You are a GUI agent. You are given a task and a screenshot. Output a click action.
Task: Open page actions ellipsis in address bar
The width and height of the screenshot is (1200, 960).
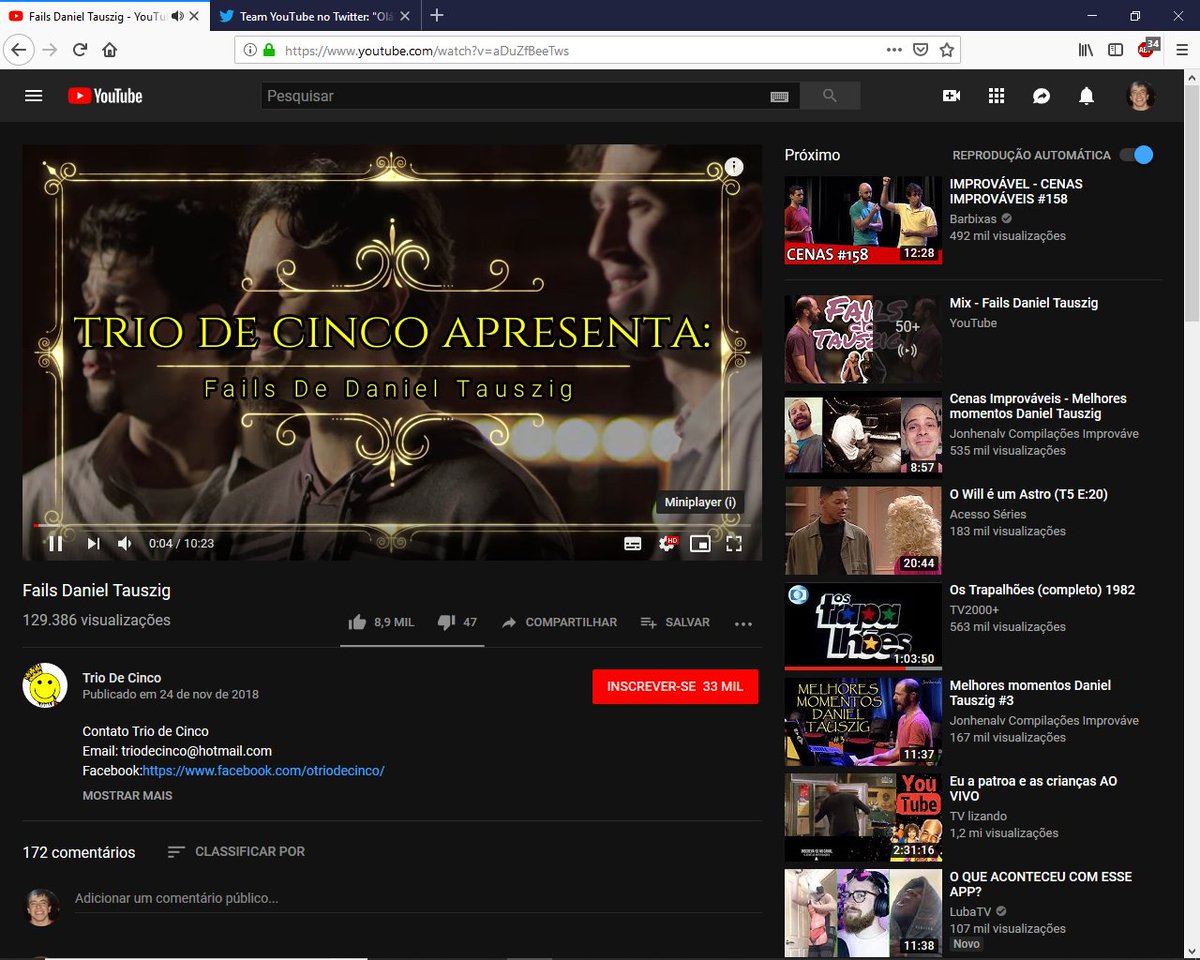(x=894, y=49)
